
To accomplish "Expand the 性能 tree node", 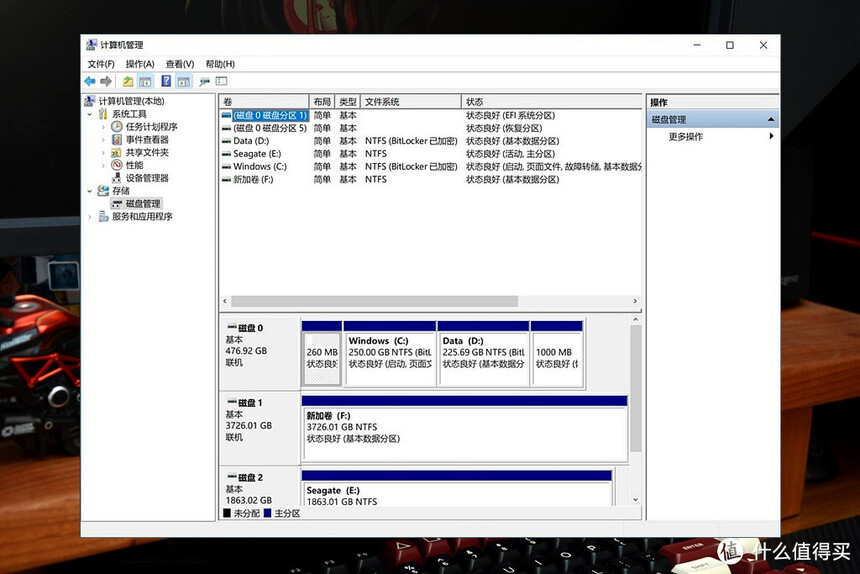I will click(103, 165).
